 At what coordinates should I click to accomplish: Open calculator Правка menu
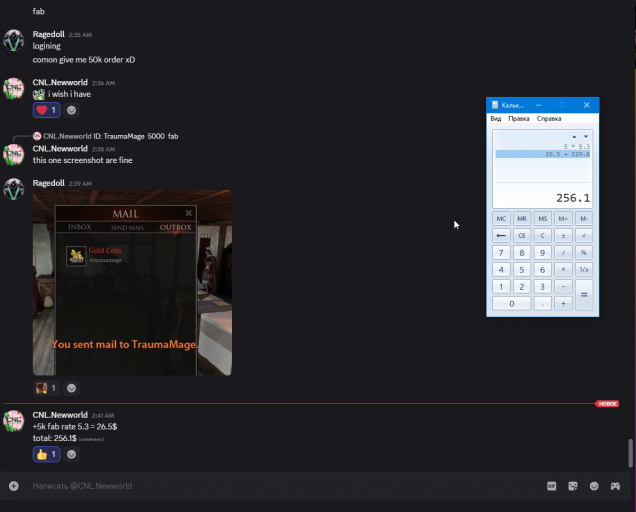point(519,118)
